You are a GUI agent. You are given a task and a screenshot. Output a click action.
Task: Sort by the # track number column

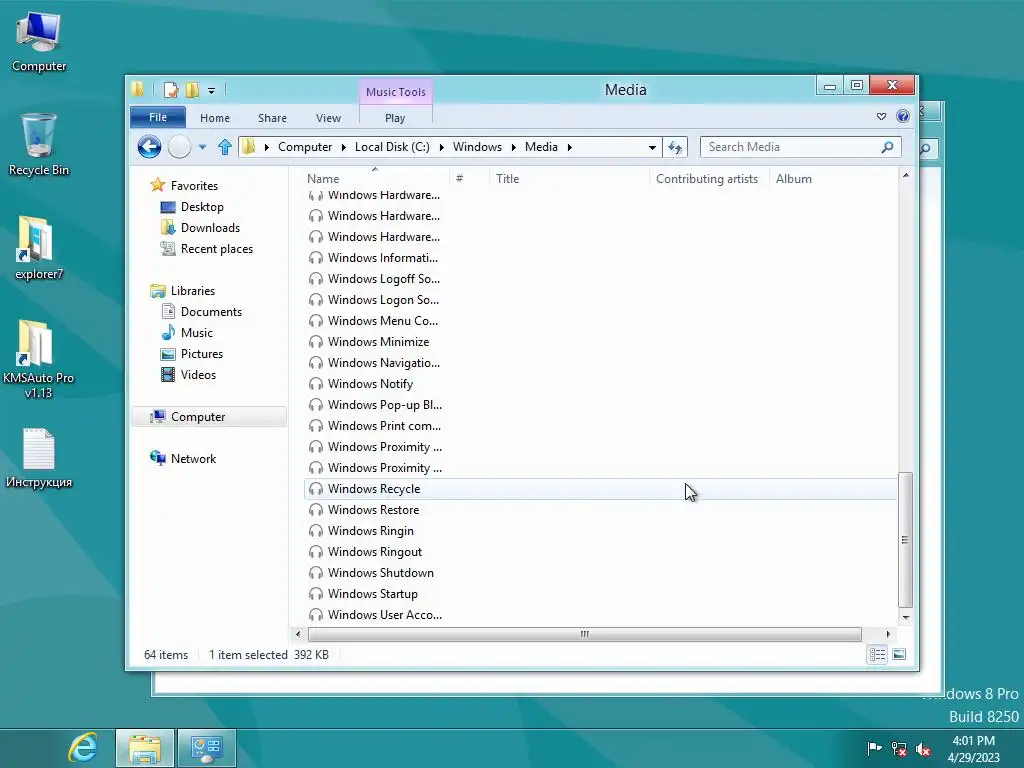click(x=469, y=178)
